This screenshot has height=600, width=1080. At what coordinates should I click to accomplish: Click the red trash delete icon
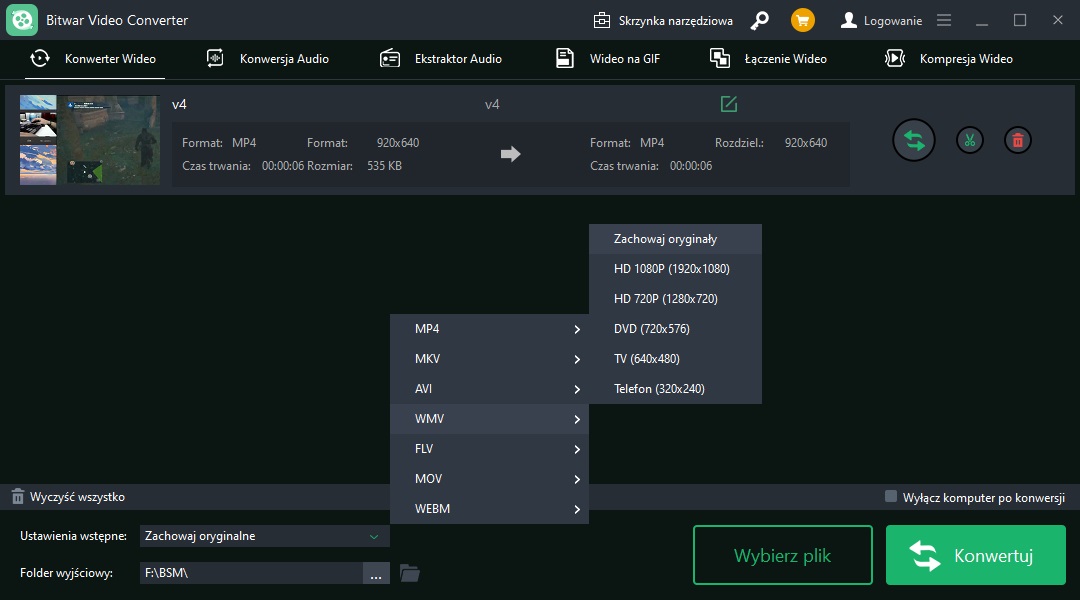[1017, 140]
